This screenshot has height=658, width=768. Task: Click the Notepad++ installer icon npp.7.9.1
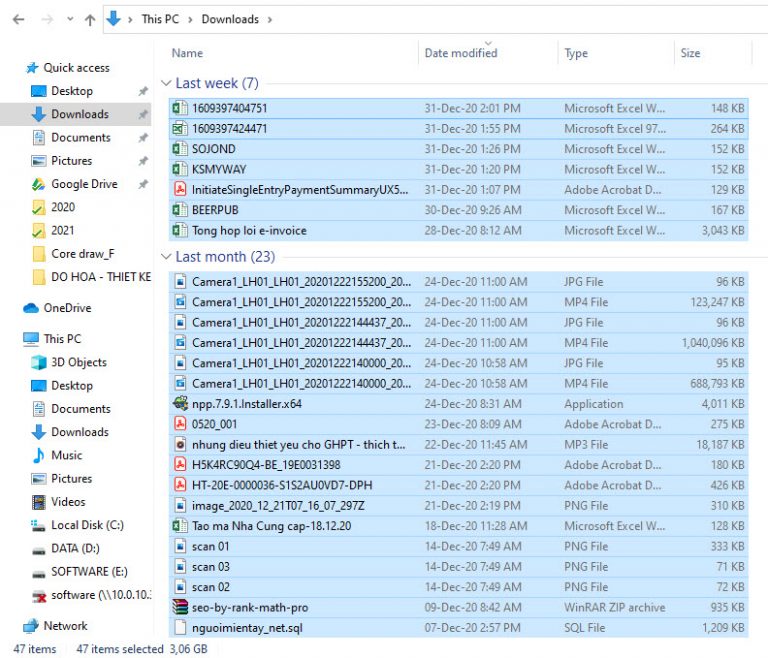(180, 404)
